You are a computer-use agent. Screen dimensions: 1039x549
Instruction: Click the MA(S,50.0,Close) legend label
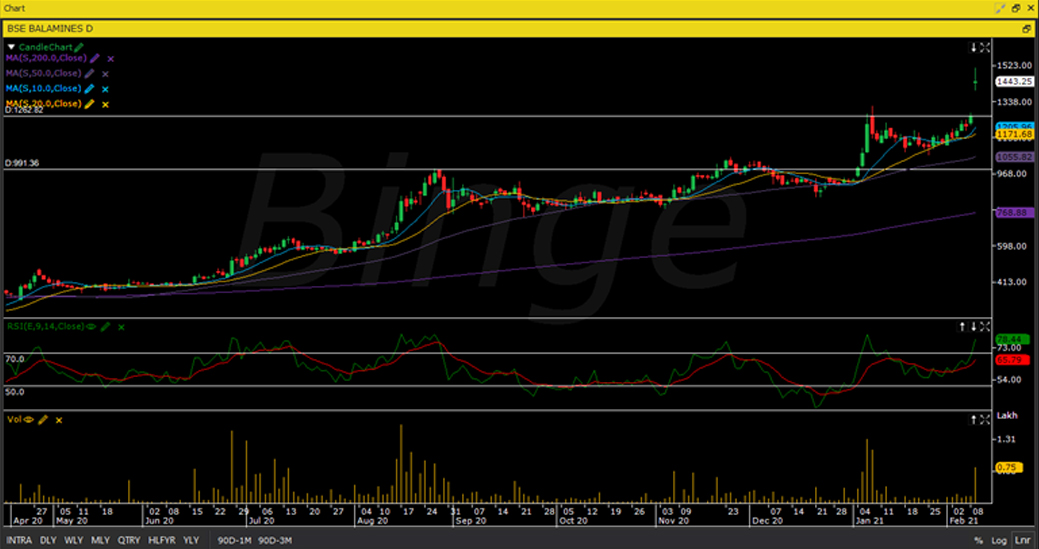tap(43, 74)
